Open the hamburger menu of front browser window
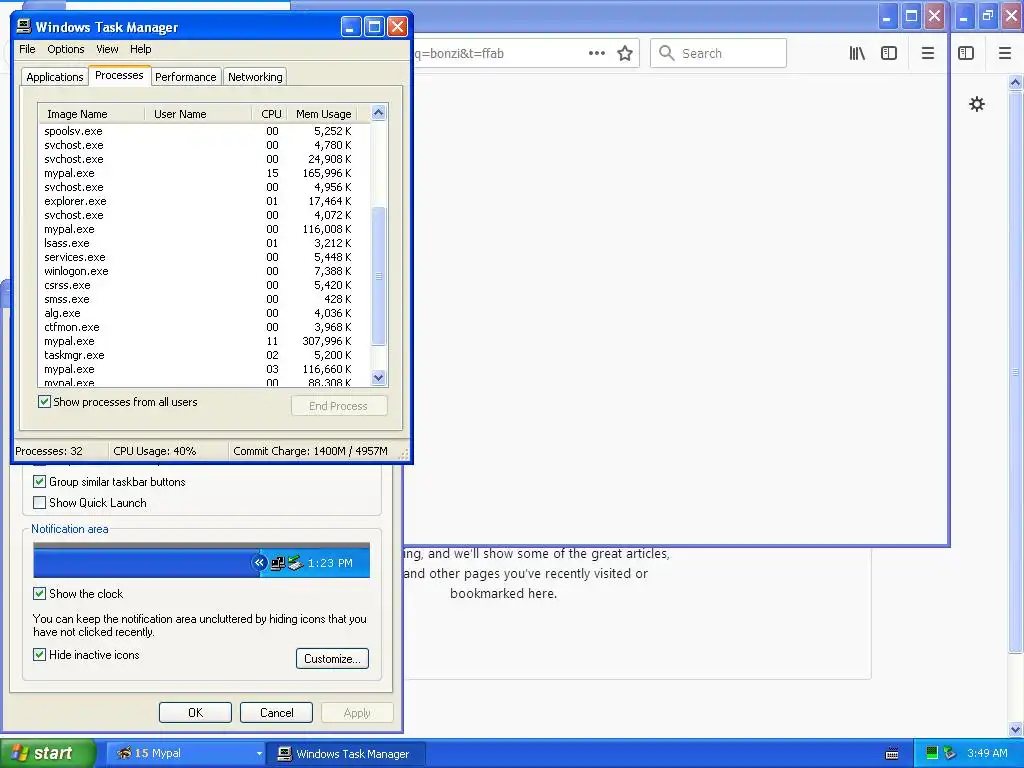1024x768 pixels. point(927,54)
